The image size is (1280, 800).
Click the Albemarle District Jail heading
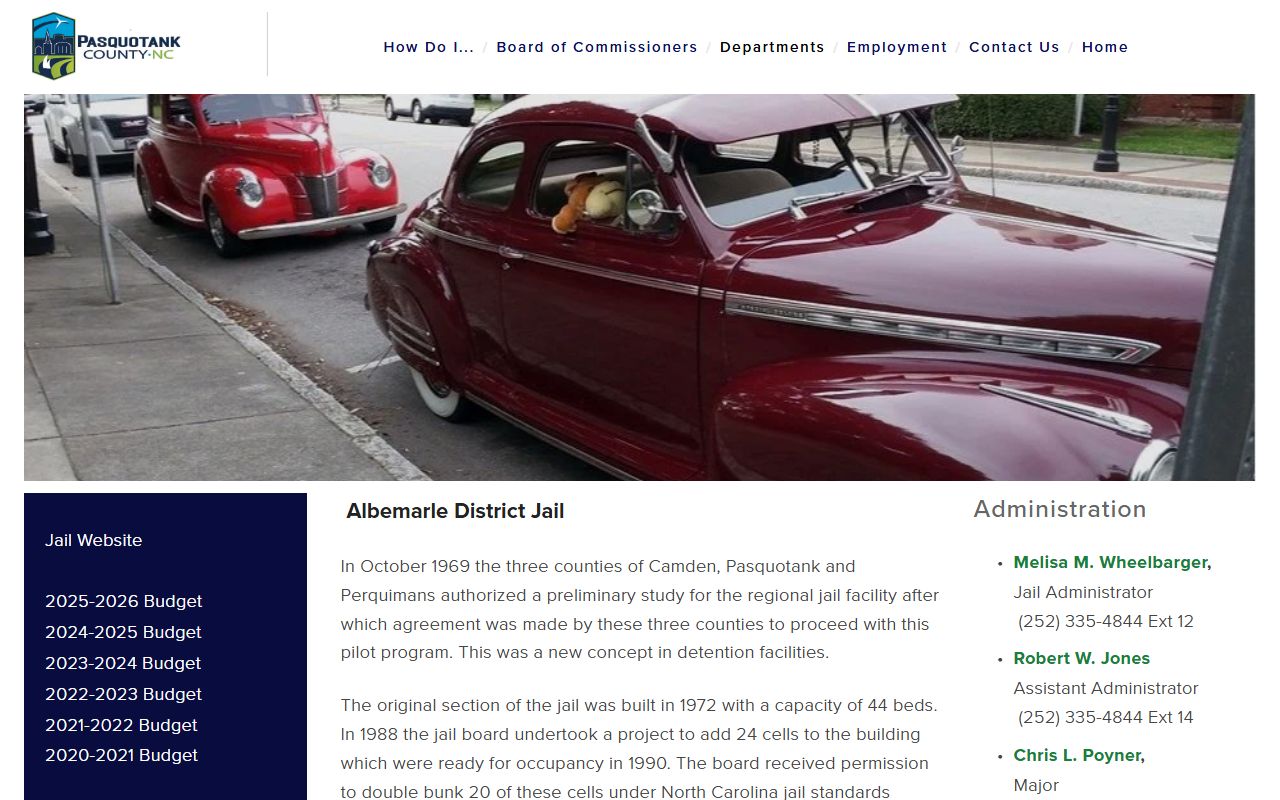coord(455,511)
